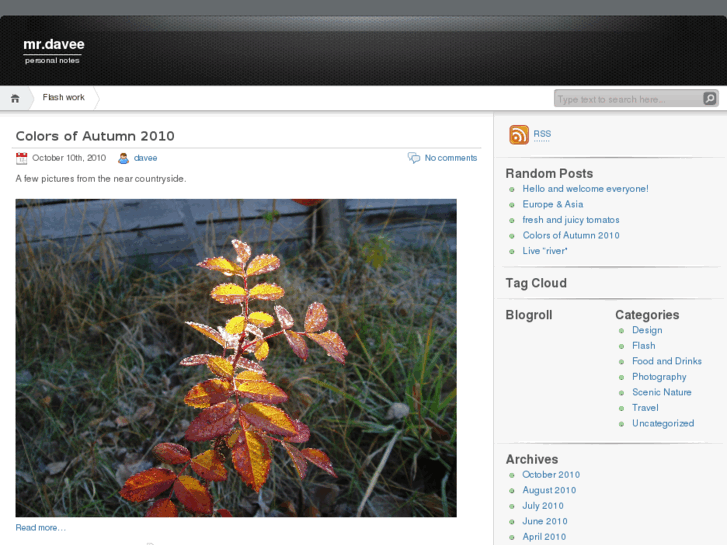
Task: Click the Read more… link
Action: [x=41, y=528]
